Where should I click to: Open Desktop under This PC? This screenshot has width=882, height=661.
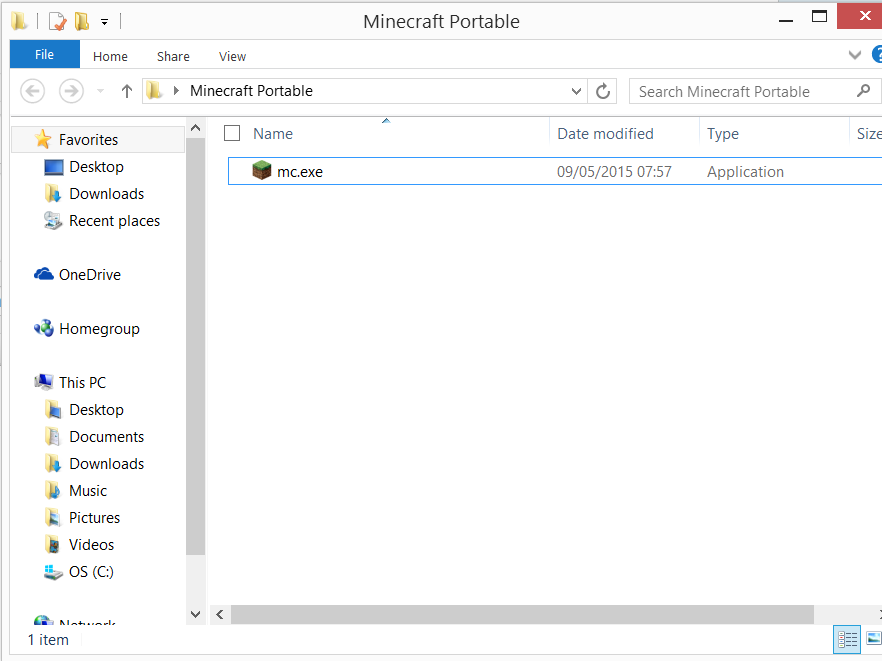coord(96,410)
